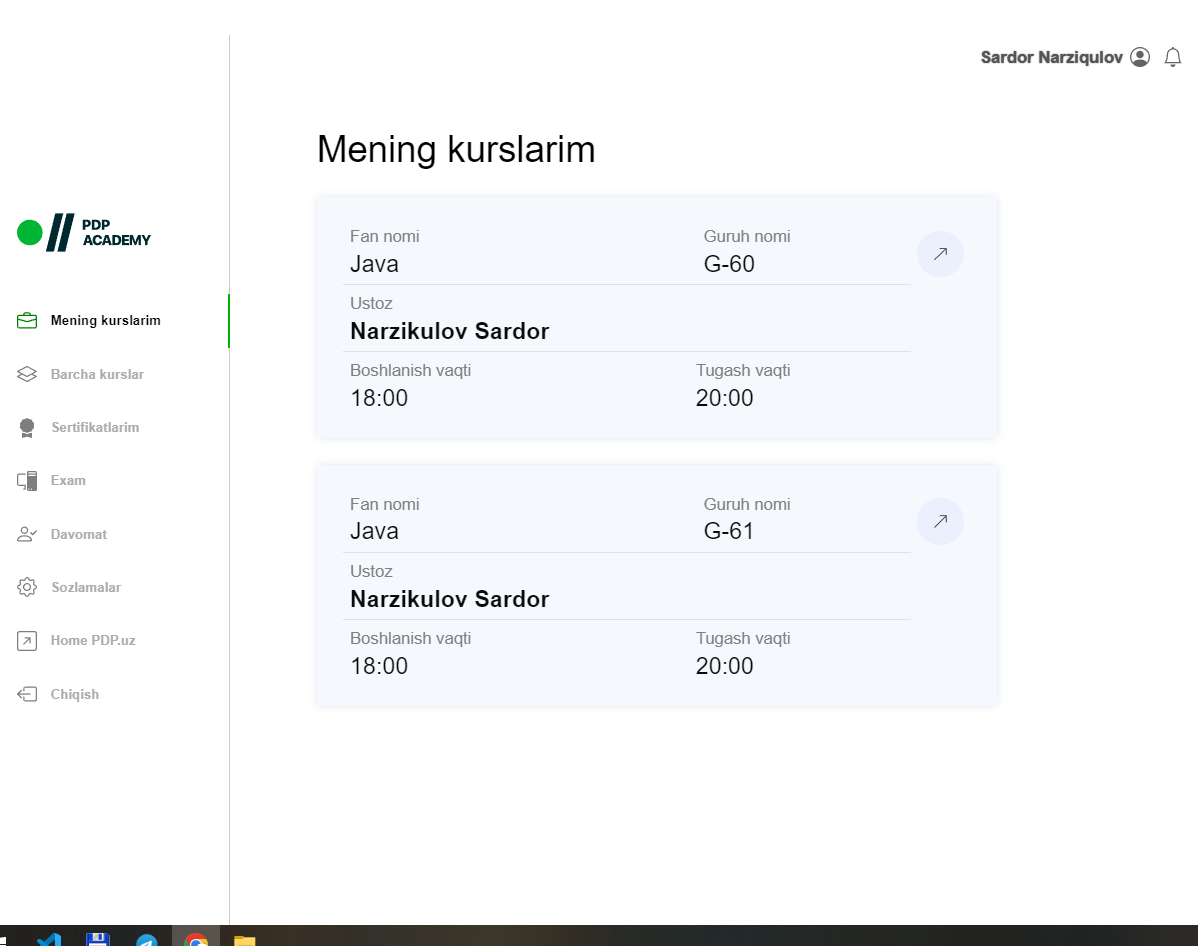Click the Sozlamalar gear icon
This screenshot has width=1198, height=946.
27,587
